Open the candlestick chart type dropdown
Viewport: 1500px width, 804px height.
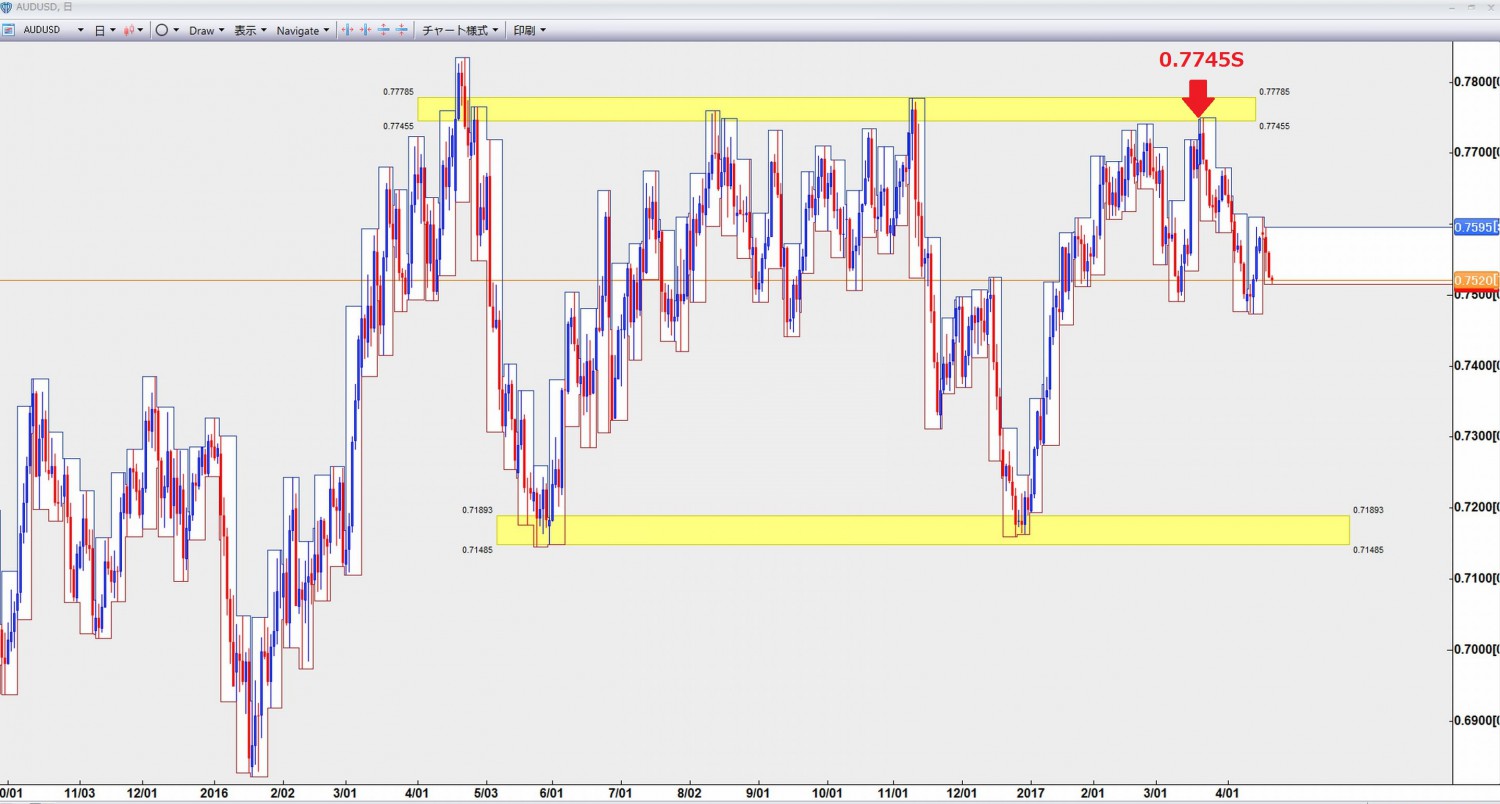(140, 30)
